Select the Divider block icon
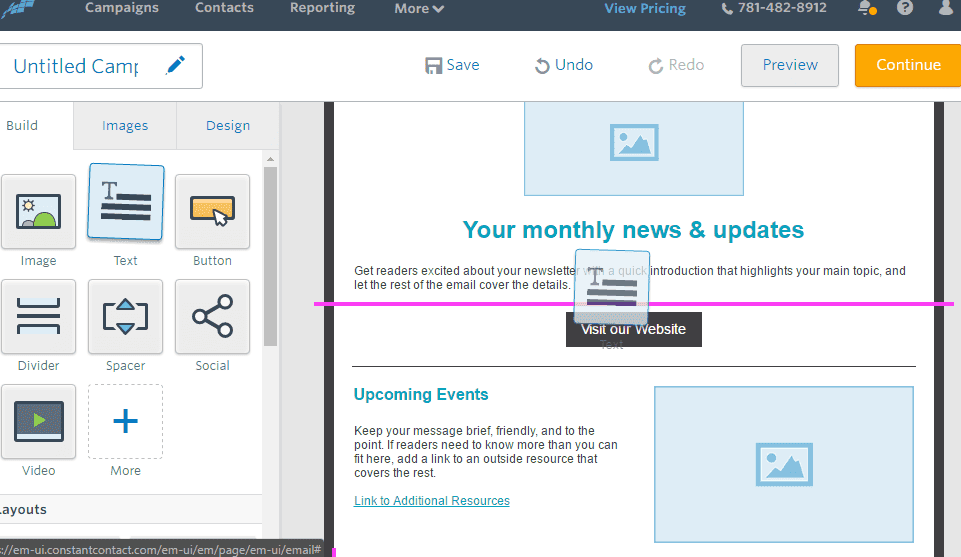This screenshot has width=961, height=557. [38, 317]
